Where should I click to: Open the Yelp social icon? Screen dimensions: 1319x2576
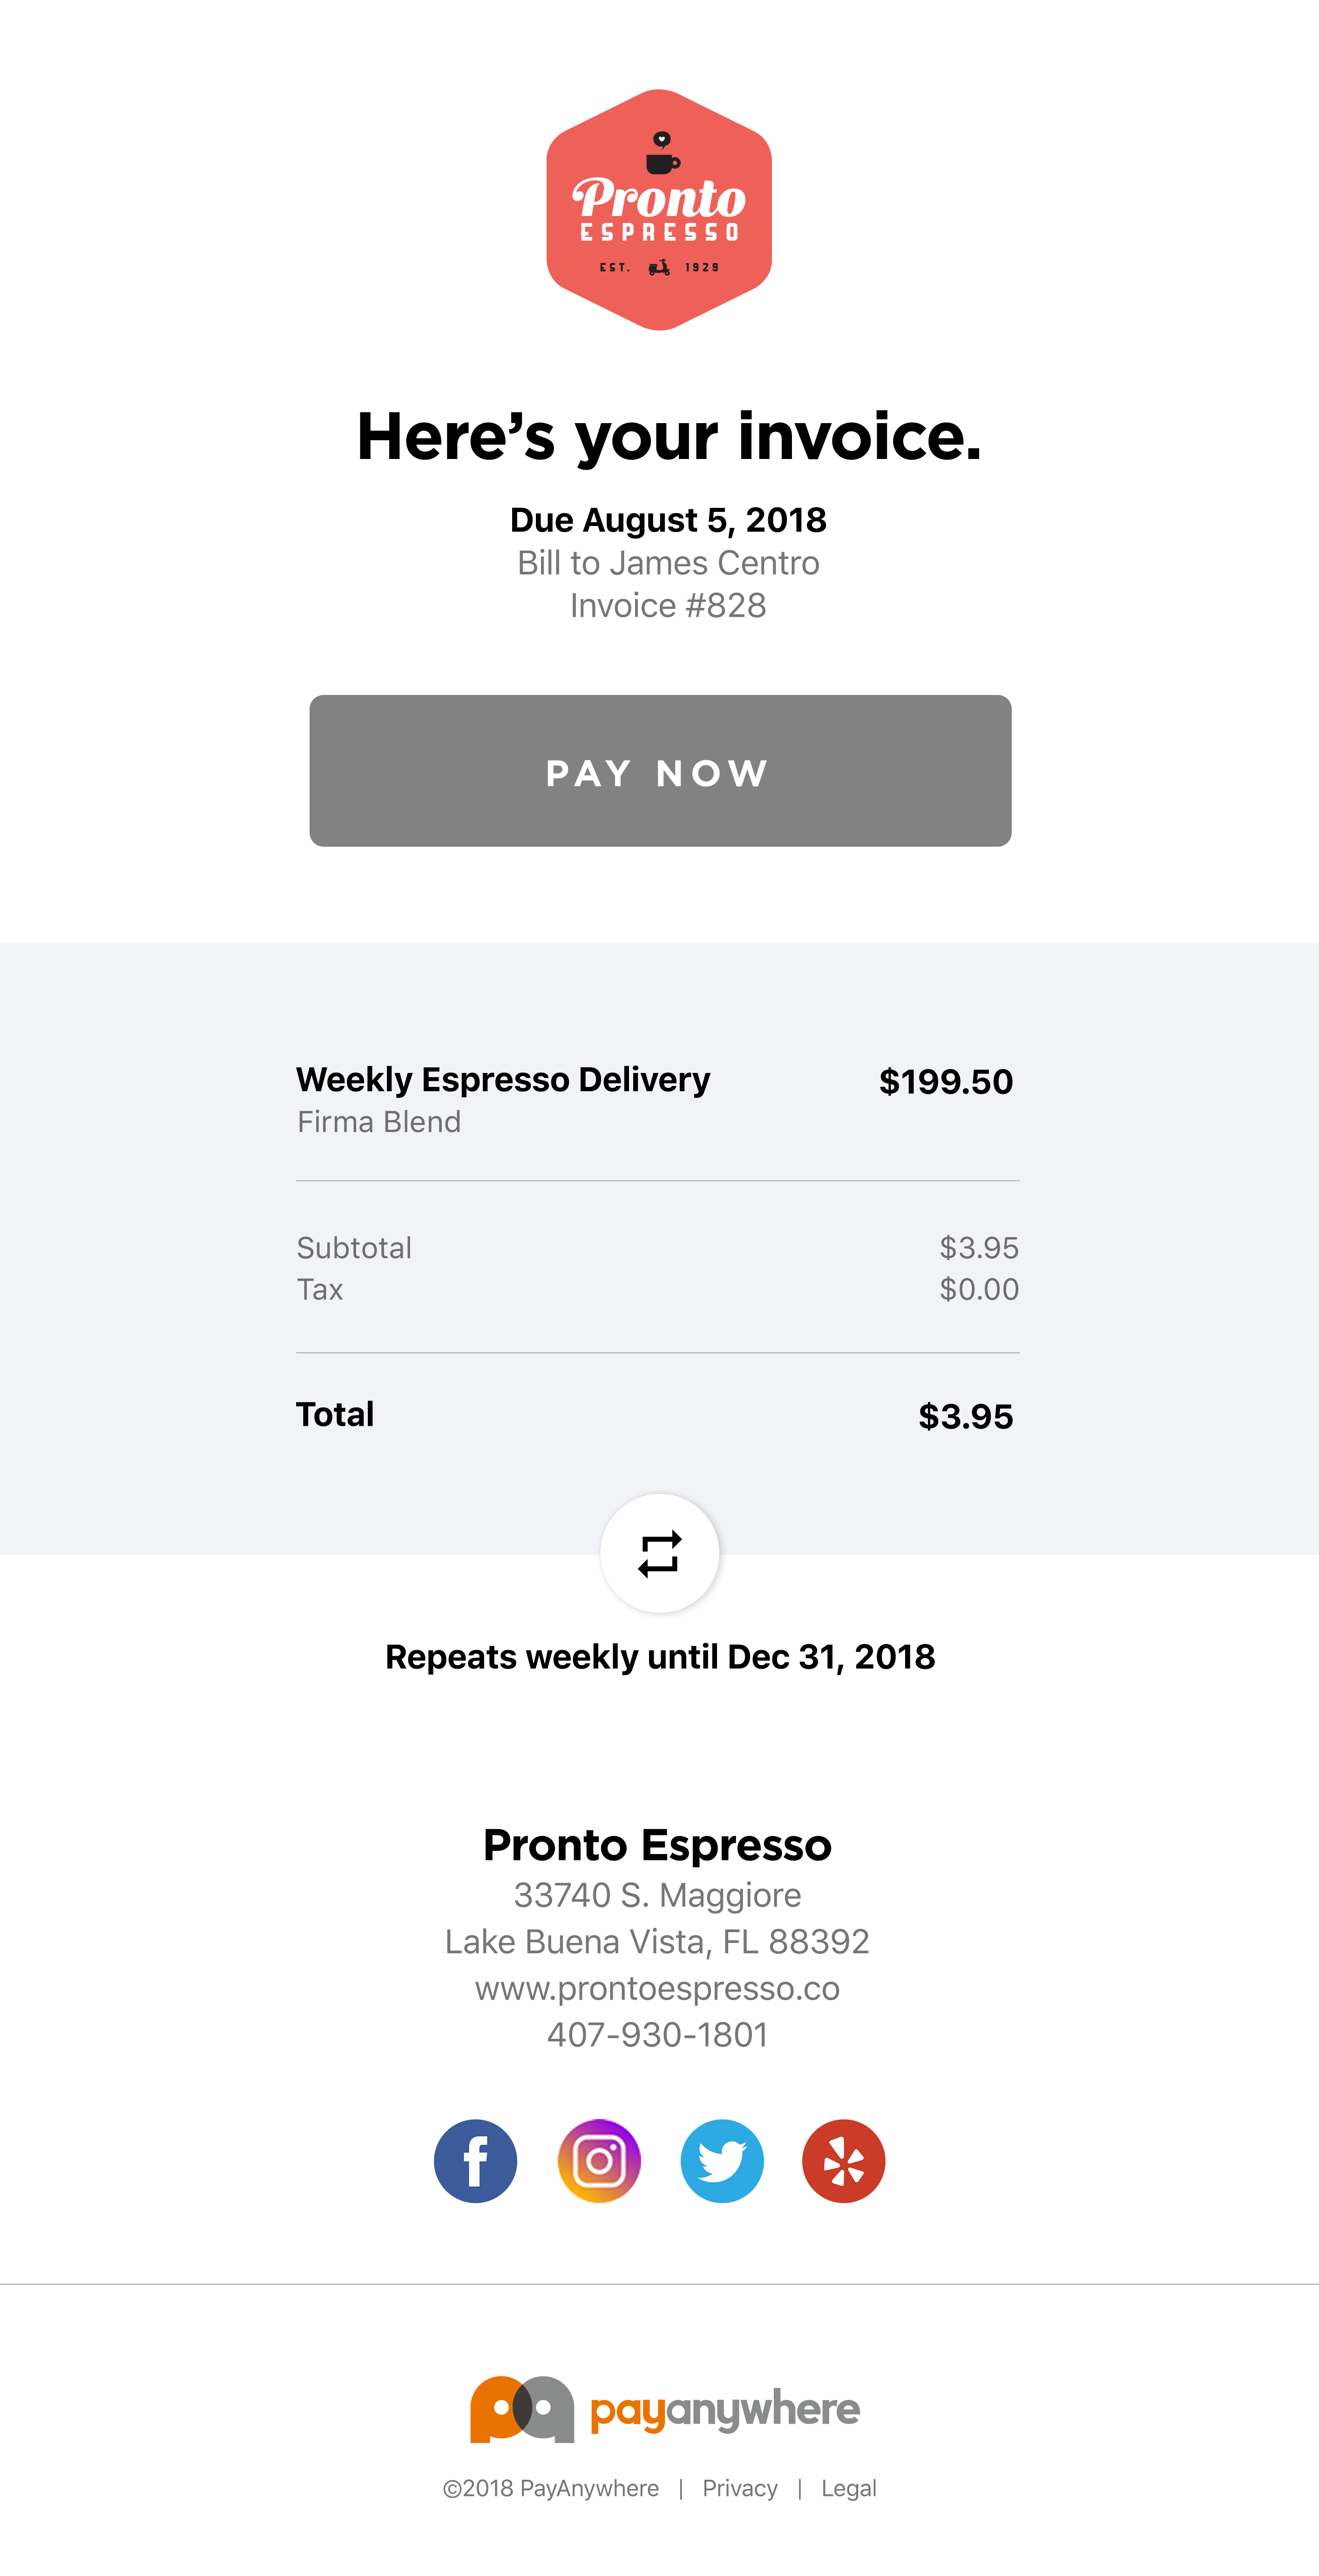tap(844, 2161)
